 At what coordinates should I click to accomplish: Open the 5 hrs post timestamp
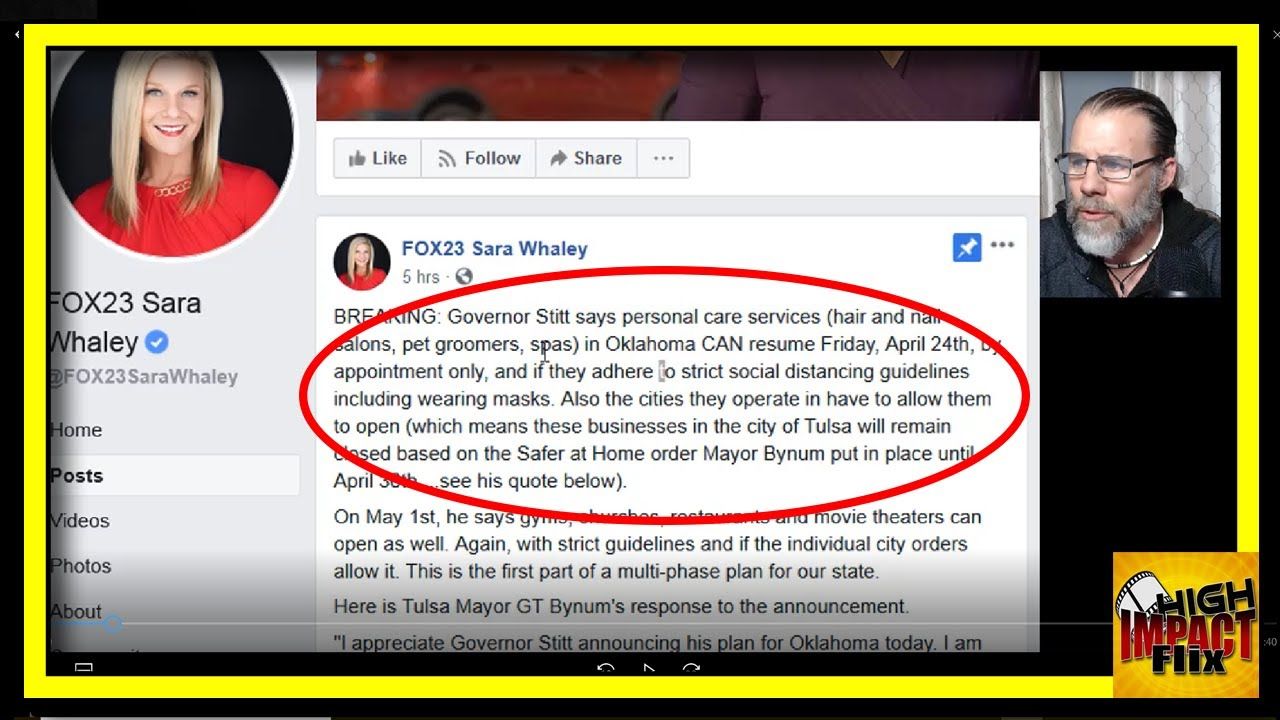coord(420,276)
